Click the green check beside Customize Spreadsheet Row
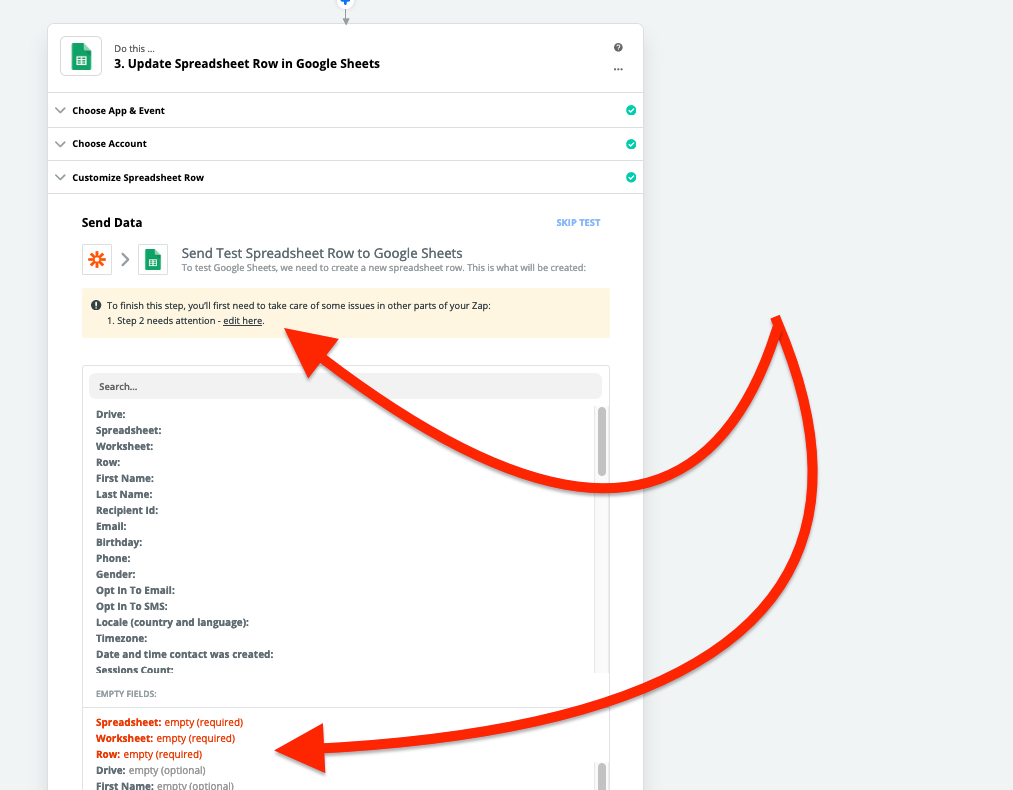The height and width of the screenshot is (790, 1013). tap(631, 177)
